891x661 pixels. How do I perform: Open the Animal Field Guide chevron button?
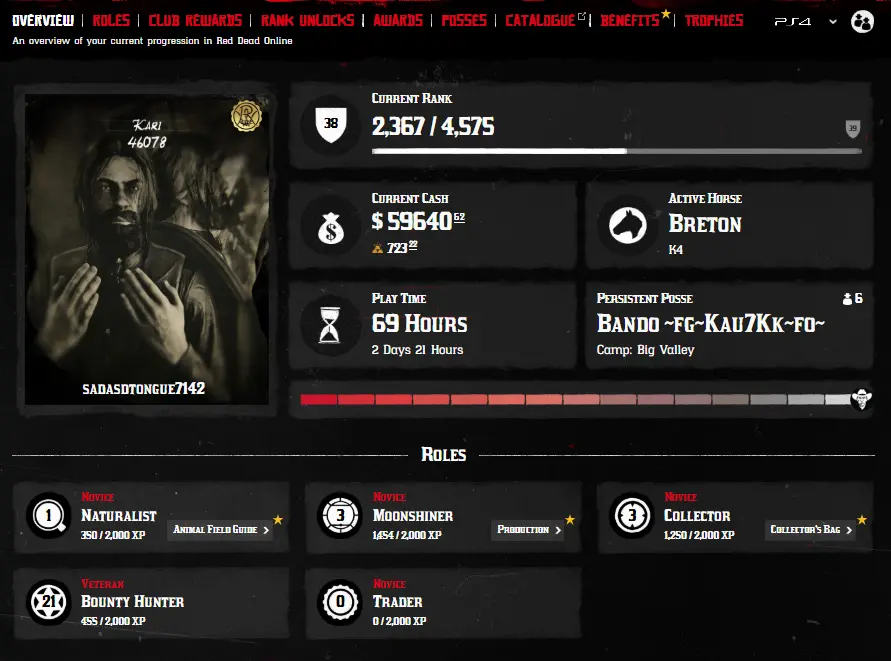point(220,530)
